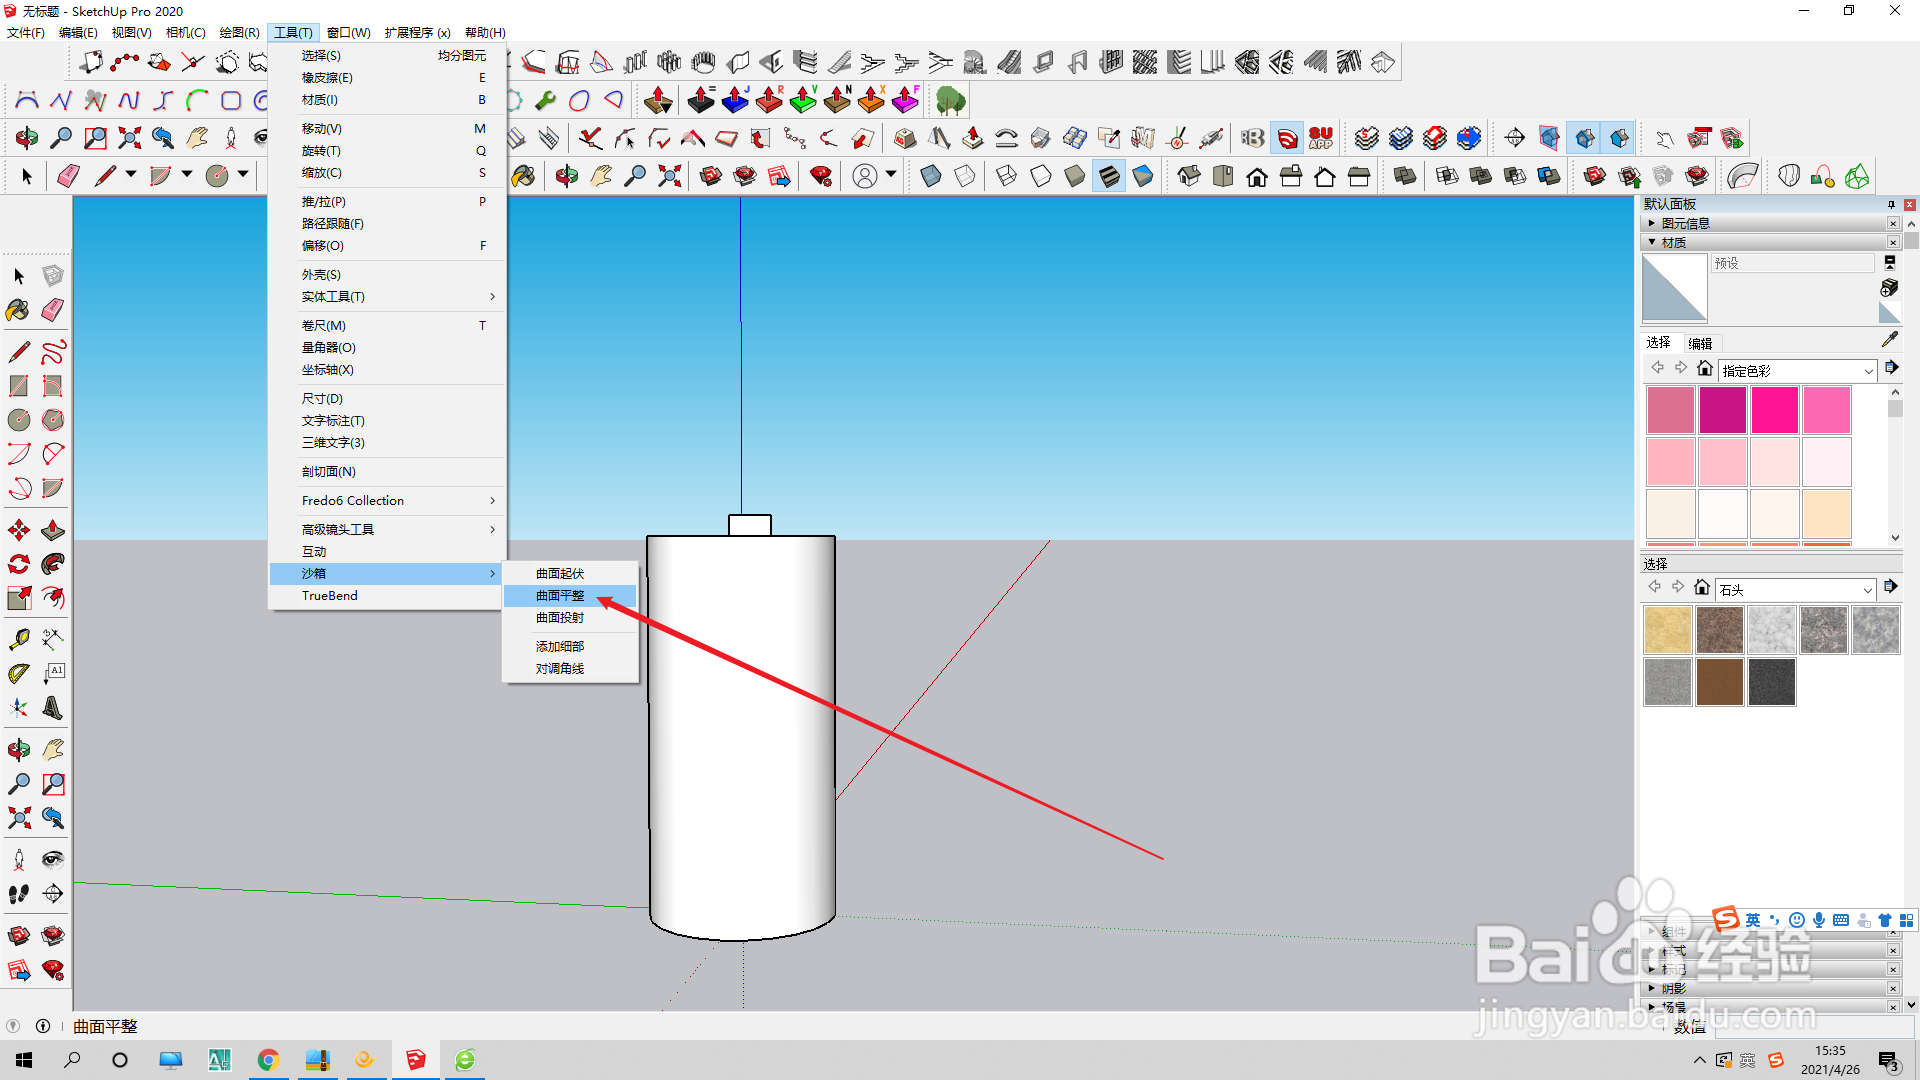Select the Eraser tool in left toolbar
The width and height of the screenshot is (1920, 1080).
pyautogui.click(x=53, y=310)
